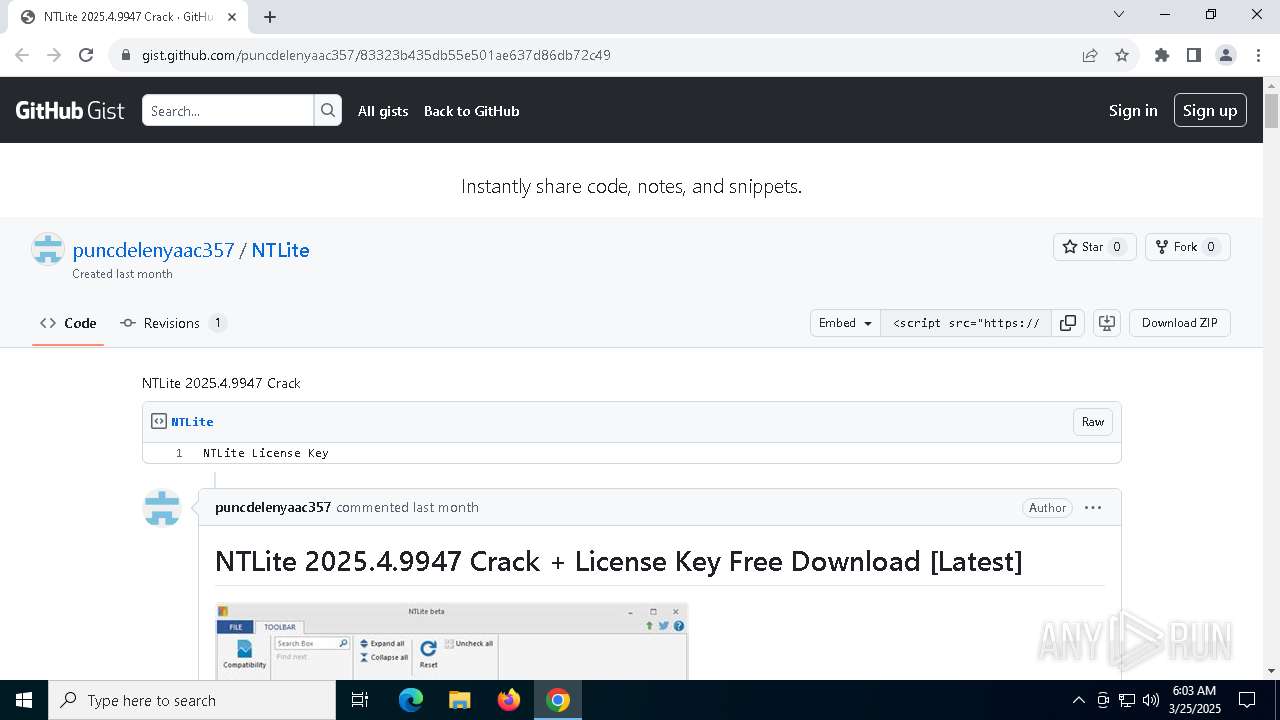Toggle the browser side panel

[1194, 55]
